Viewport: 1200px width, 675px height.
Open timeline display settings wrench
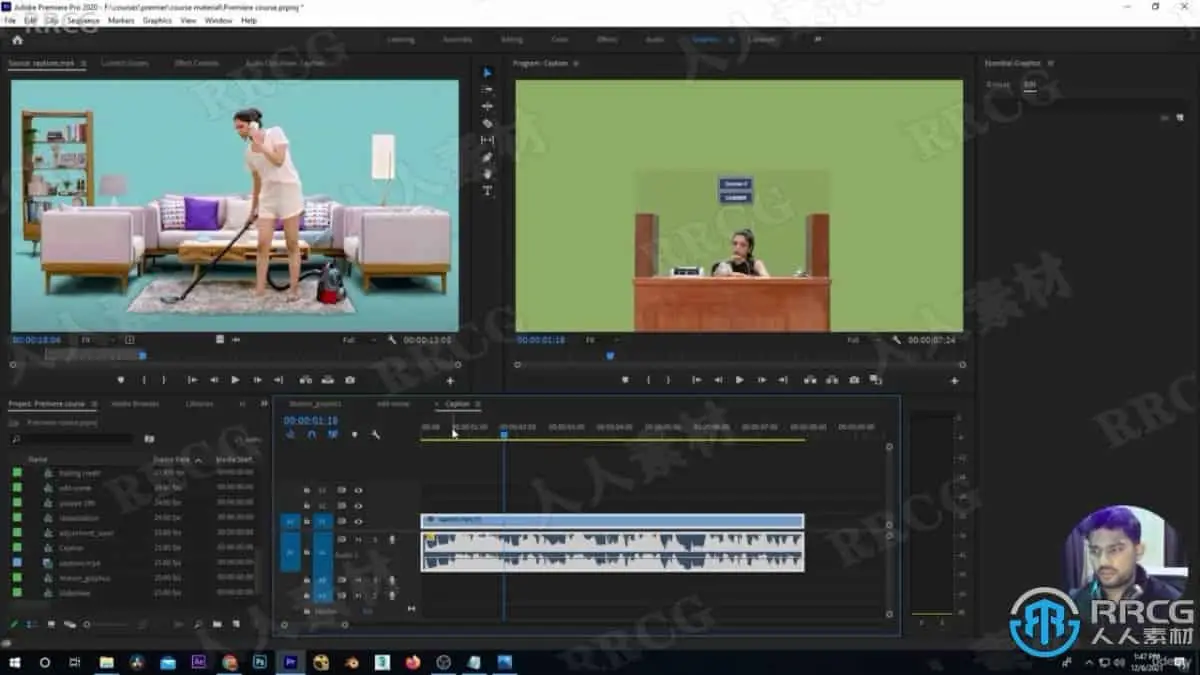coord(376,434)
